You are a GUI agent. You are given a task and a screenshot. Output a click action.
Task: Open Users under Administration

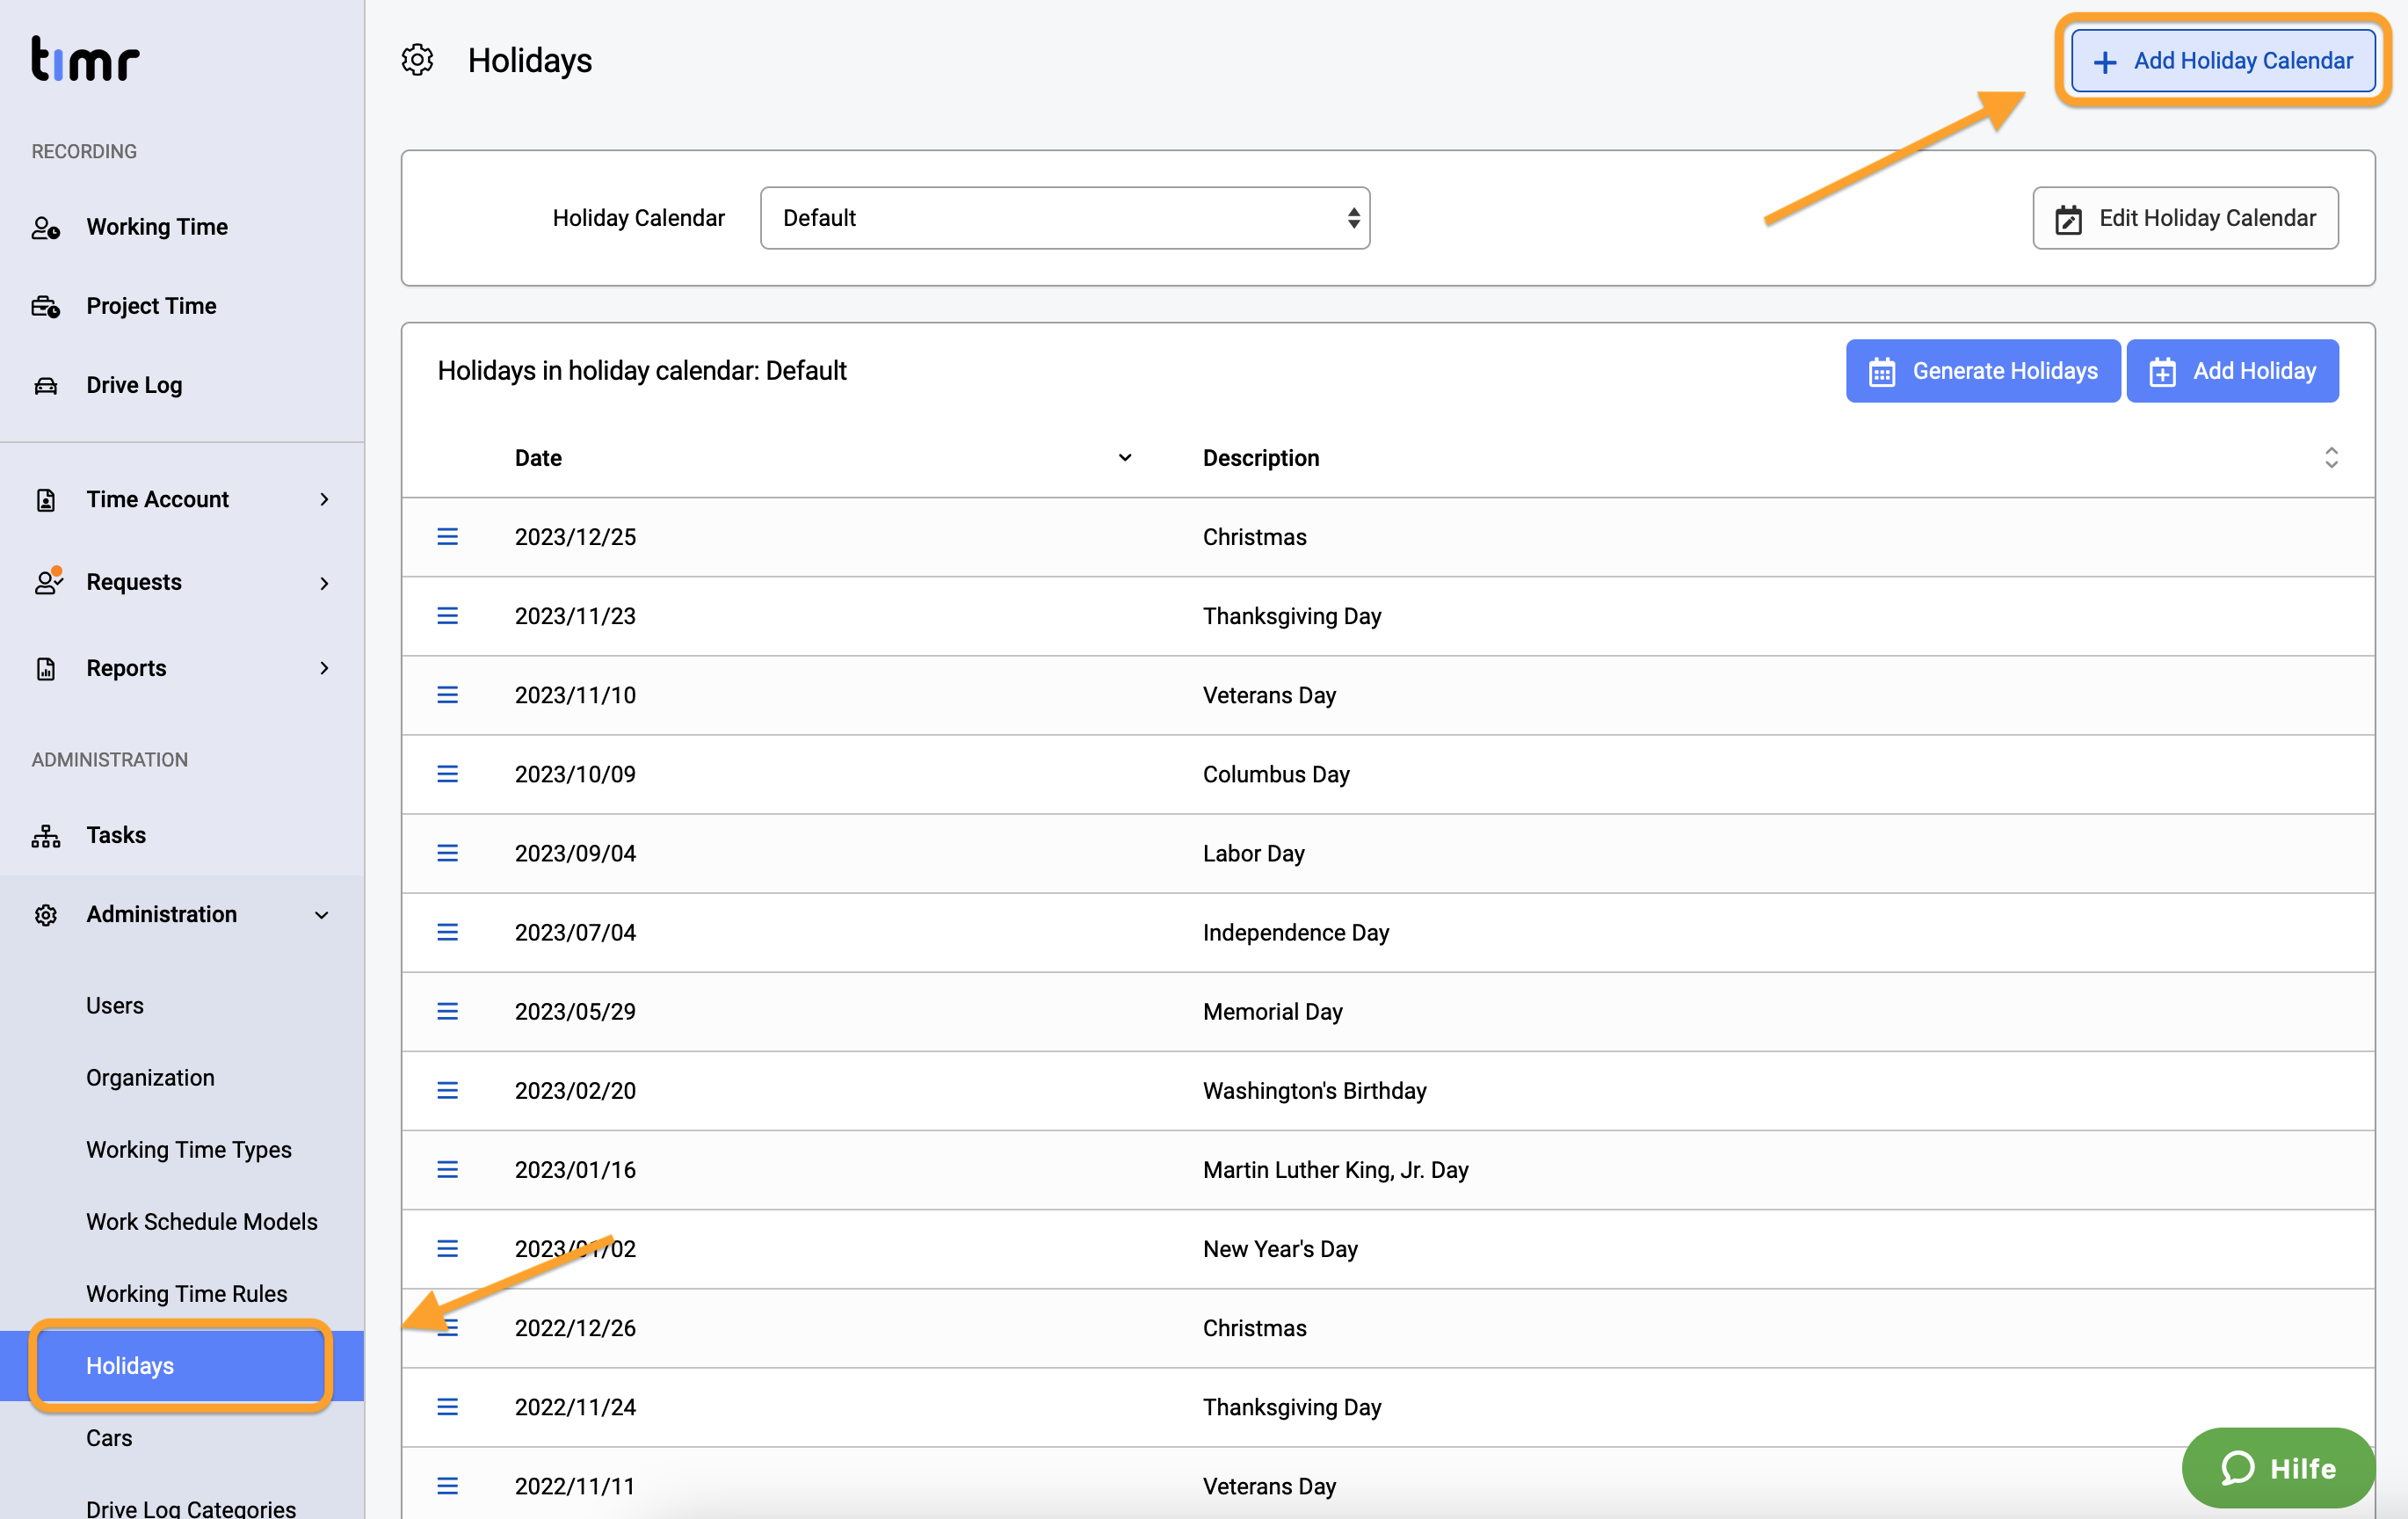coord(115,1005)
